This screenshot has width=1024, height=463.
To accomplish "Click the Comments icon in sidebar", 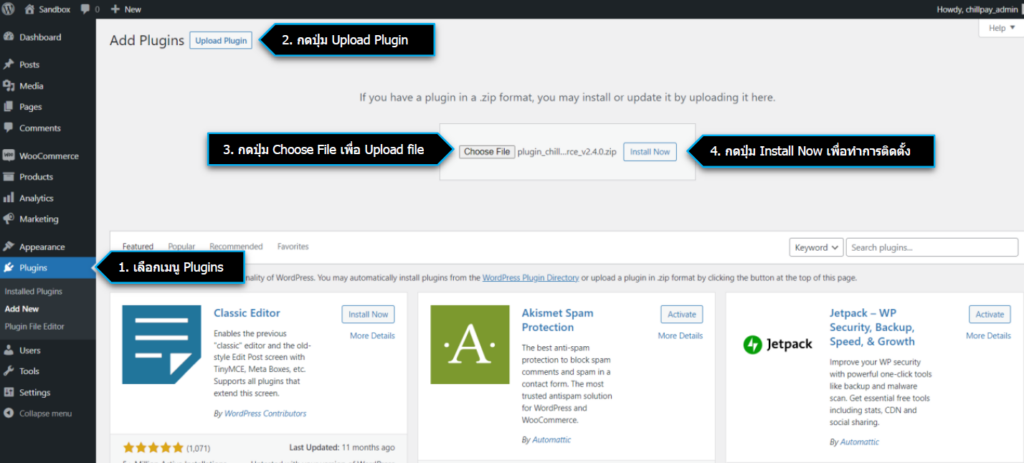I will click(8, 128).
